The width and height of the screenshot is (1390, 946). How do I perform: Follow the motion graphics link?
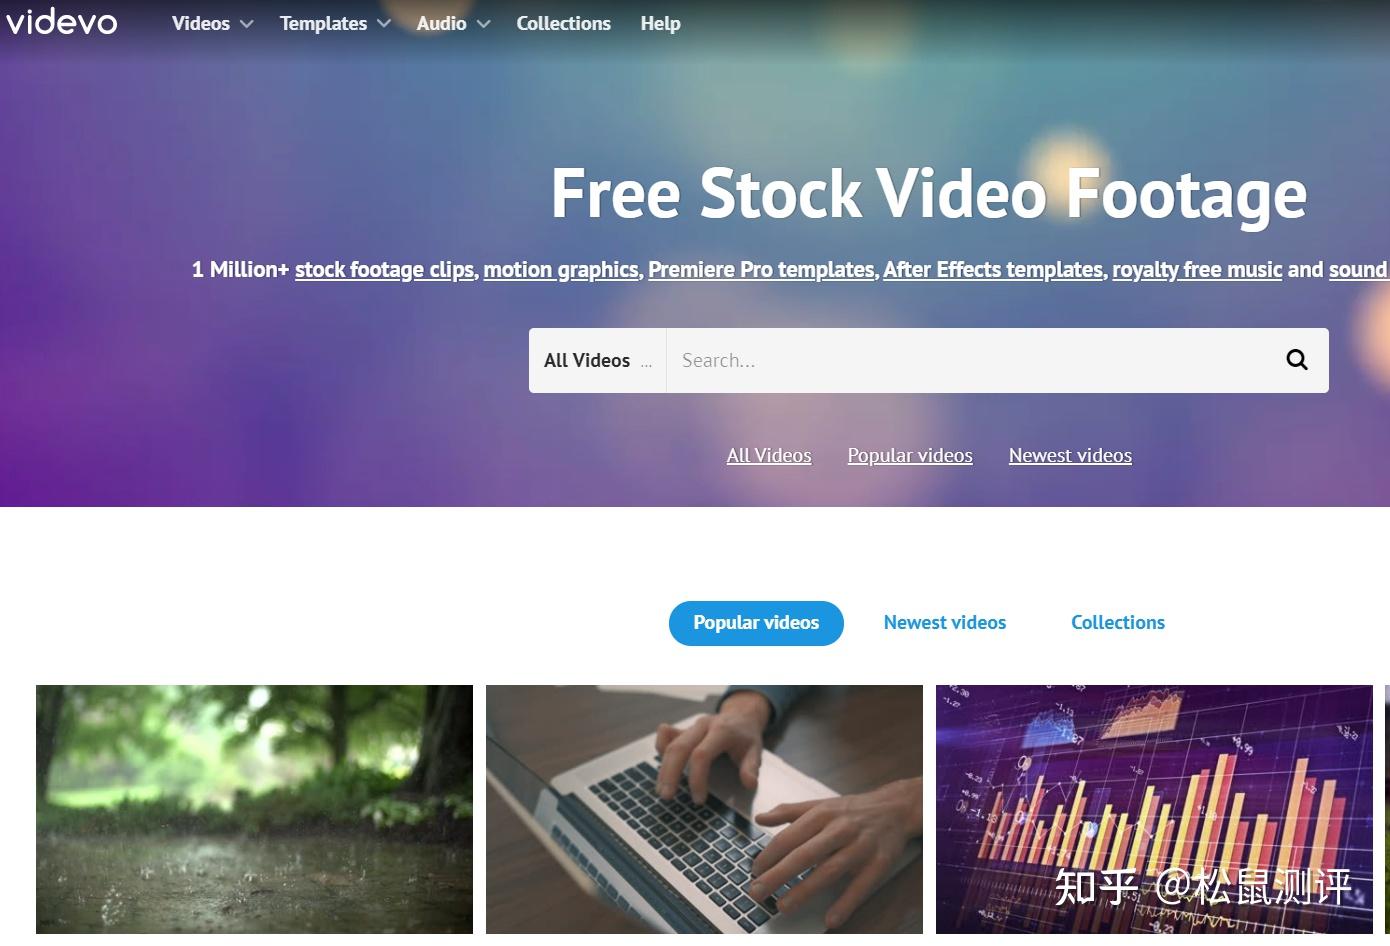(x=561, y=270)
